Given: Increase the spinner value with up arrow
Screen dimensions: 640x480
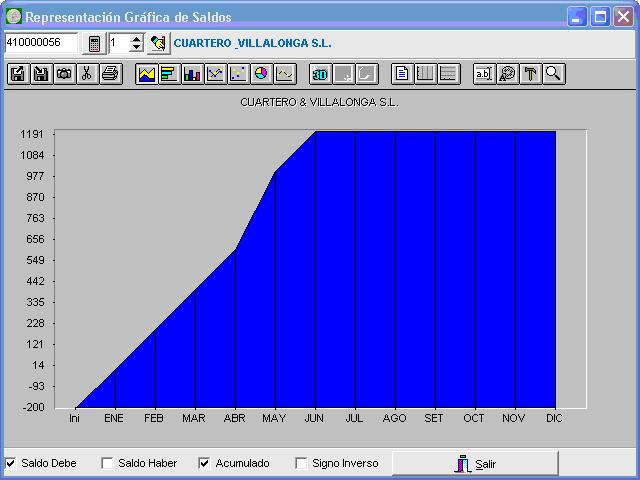Looking at the screenshot, I should [x=137, y=39].
